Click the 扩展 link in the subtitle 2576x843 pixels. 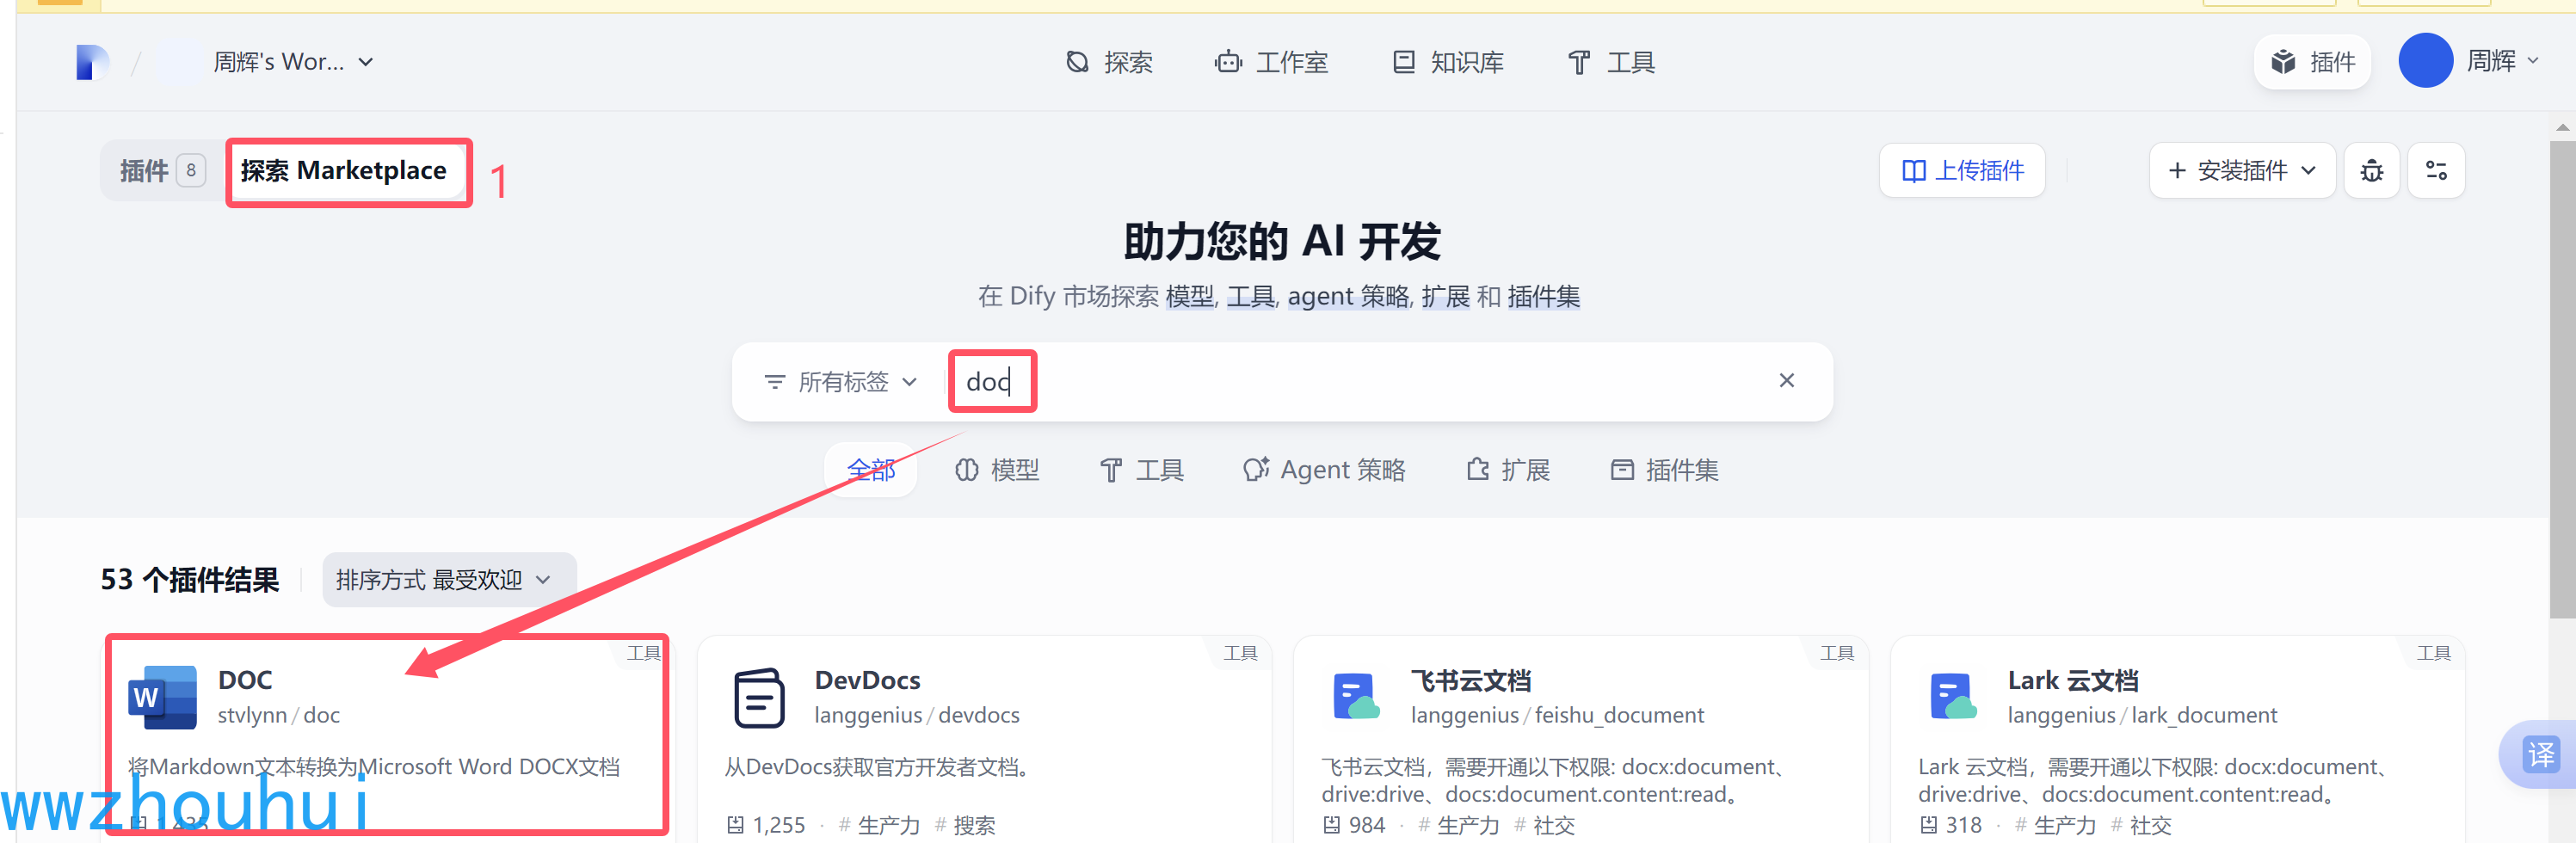tap(1445, 297)
